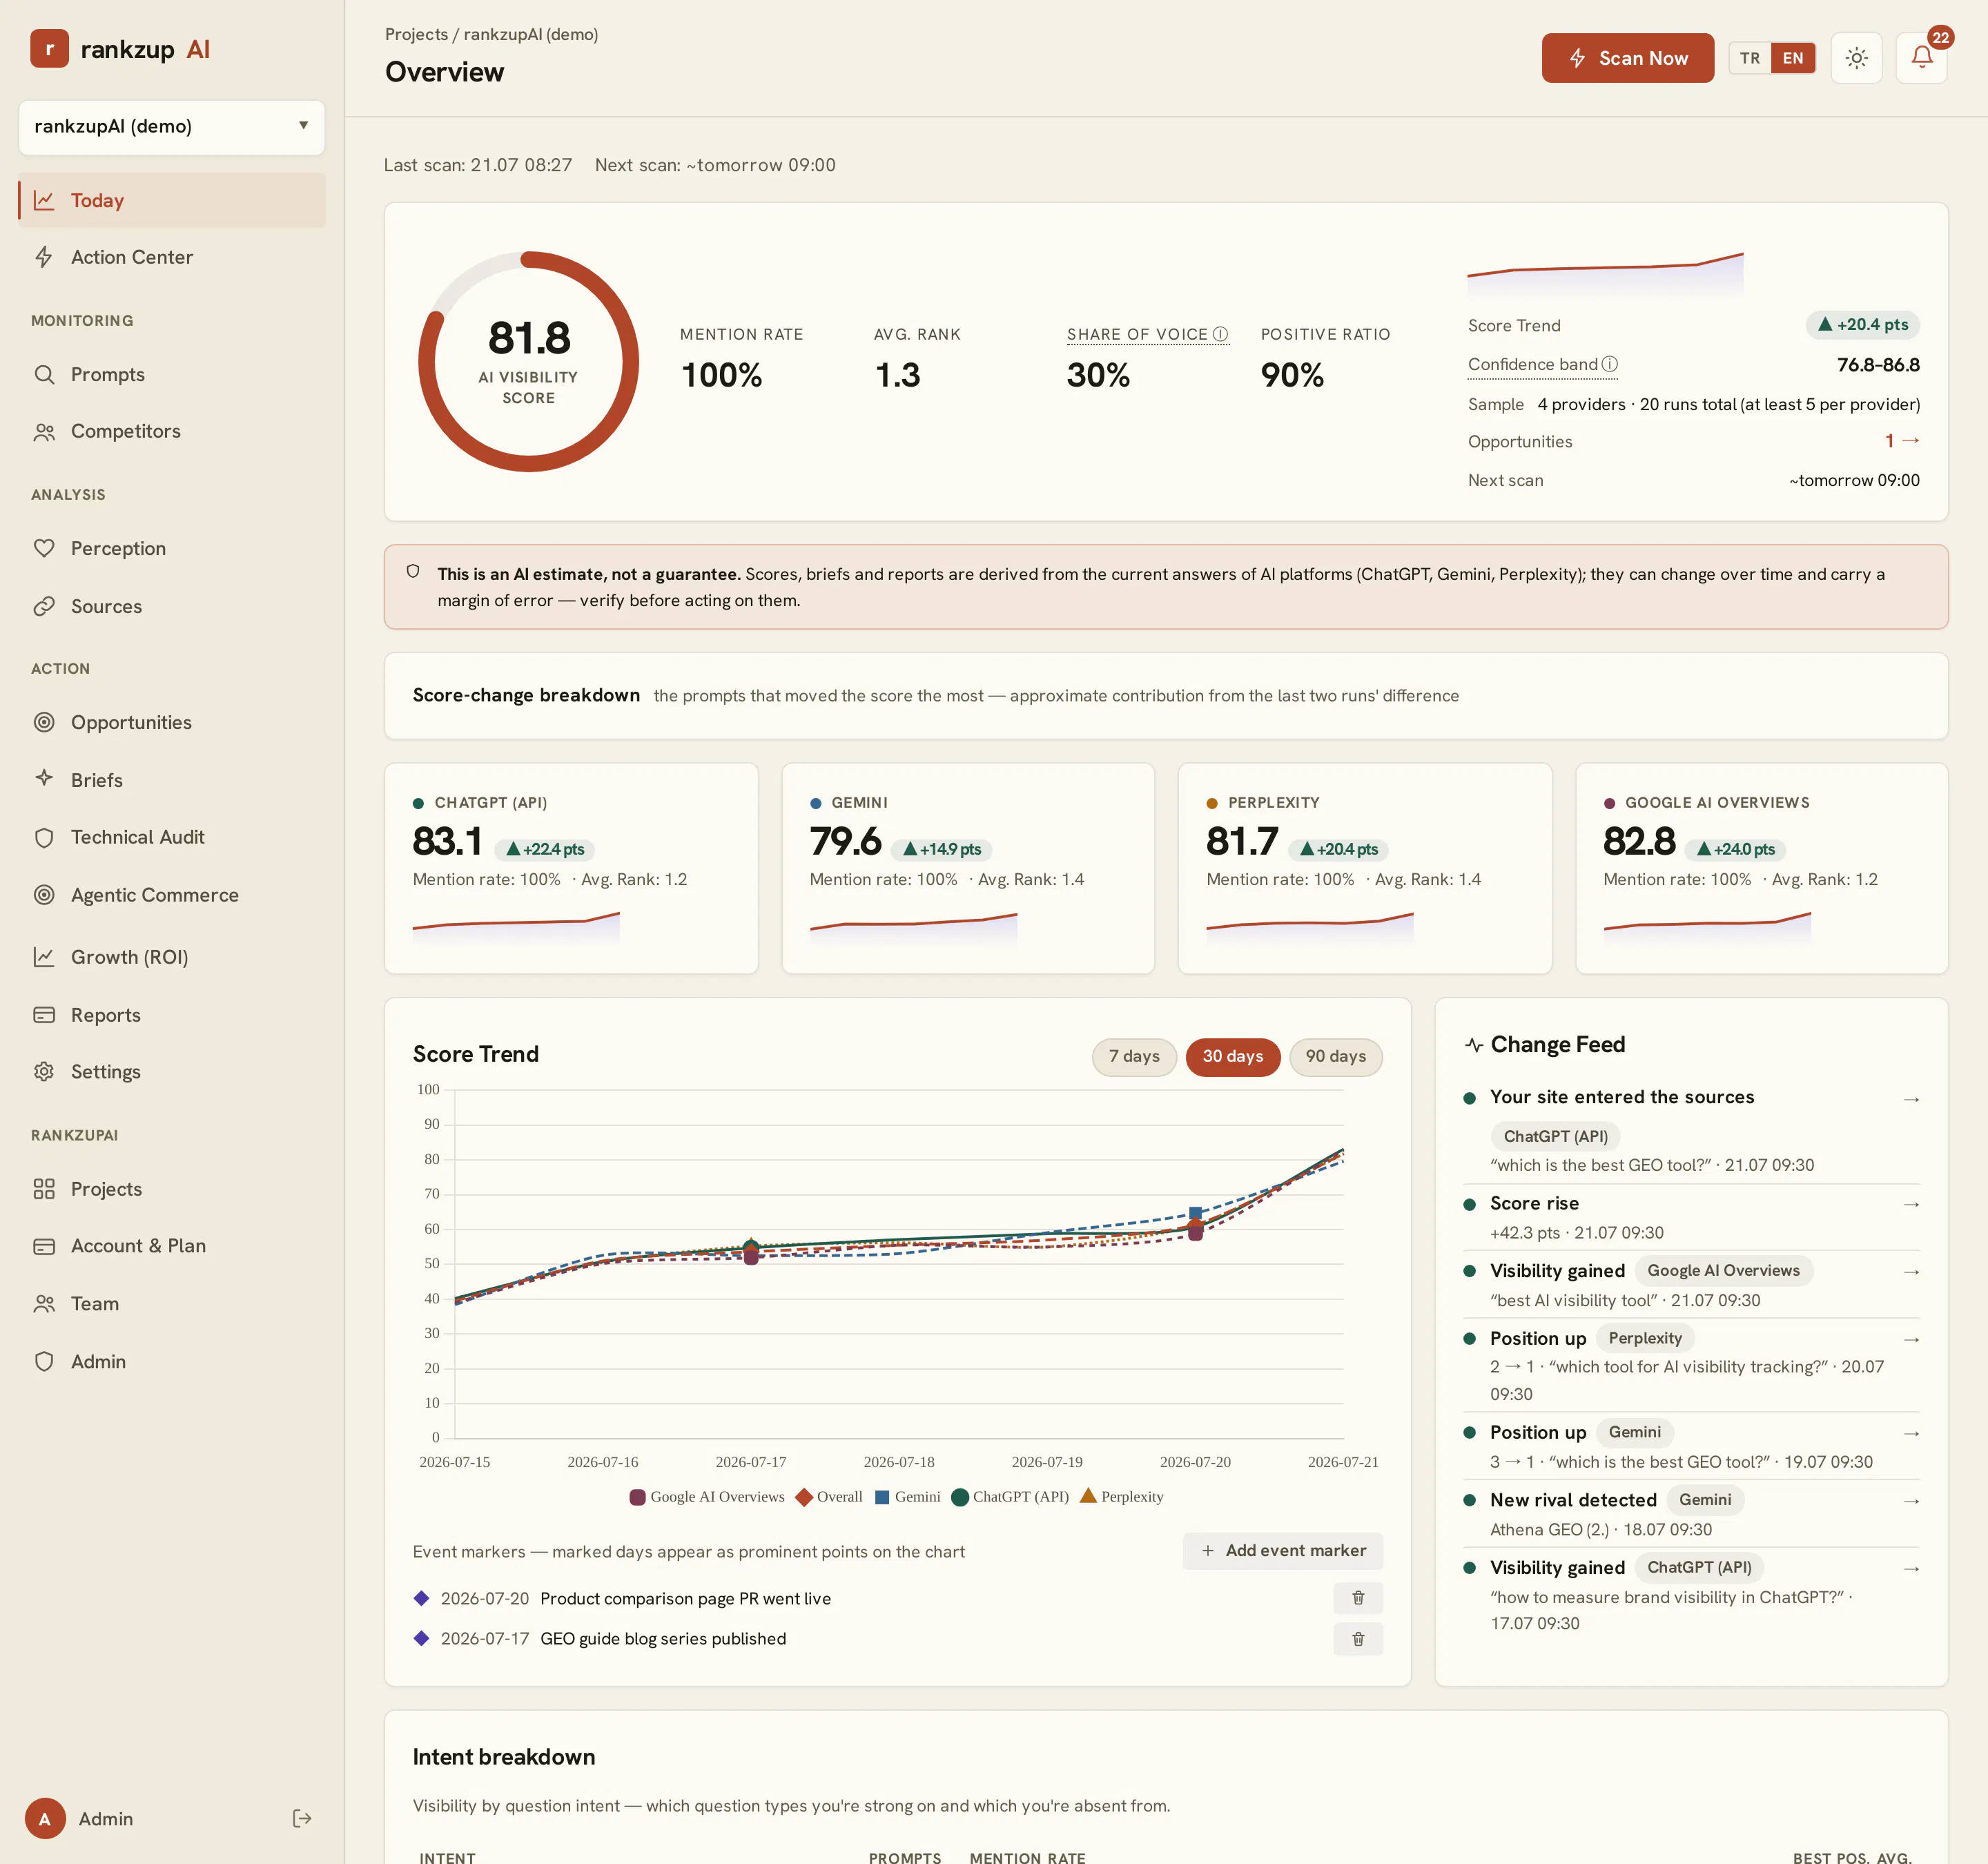Click the Projects breadcrumb link
The height and width of the screenshot is (1864, 1988).
(x=416, y=34)
